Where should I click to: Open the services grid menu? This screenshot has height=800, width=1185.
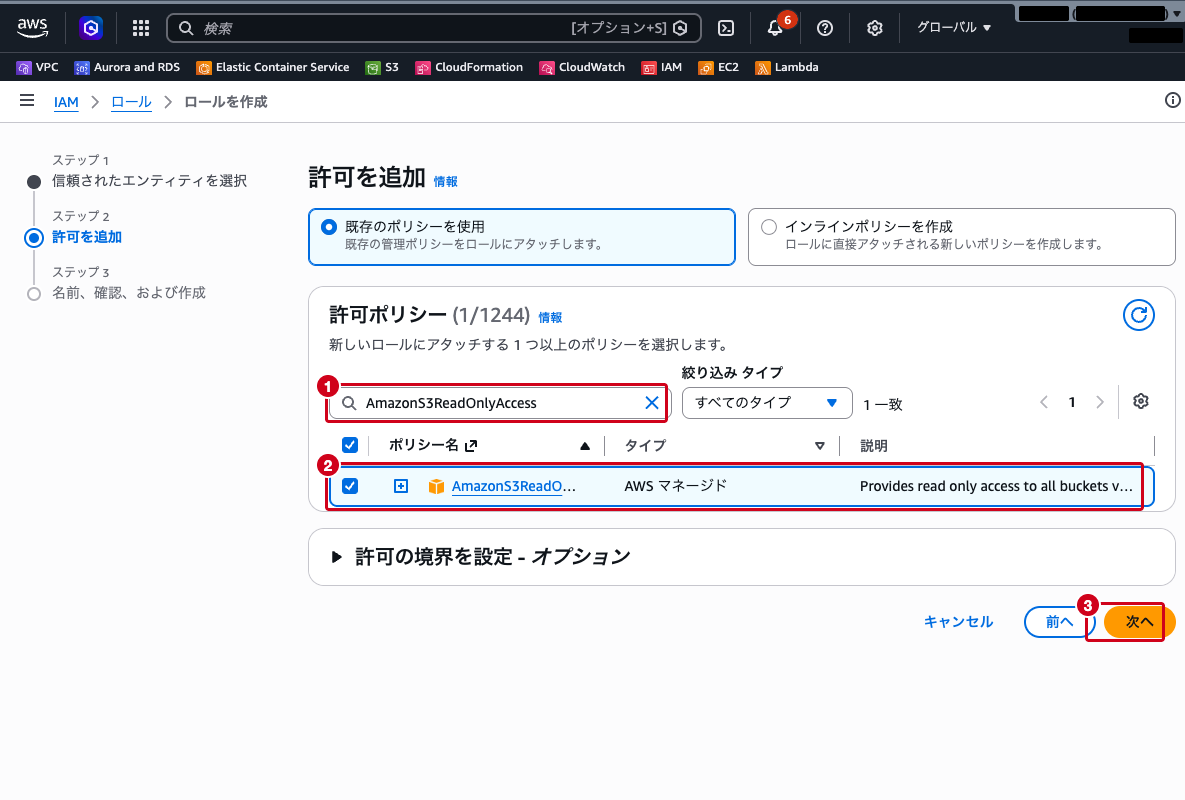(x=141, y=28)
